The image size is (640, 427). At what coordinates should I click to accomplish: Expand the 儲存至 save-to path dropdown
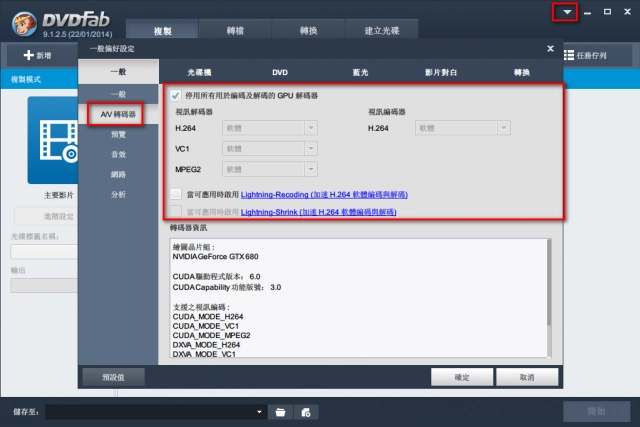(x=259, y=412)
